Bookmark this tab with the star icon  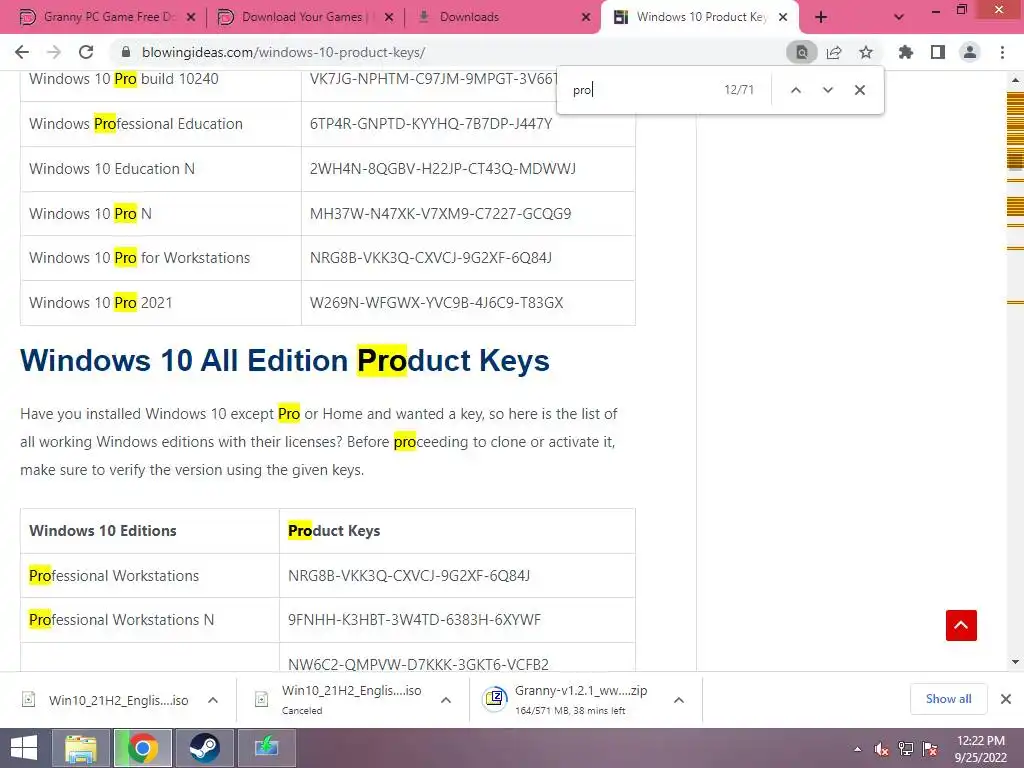866,52
